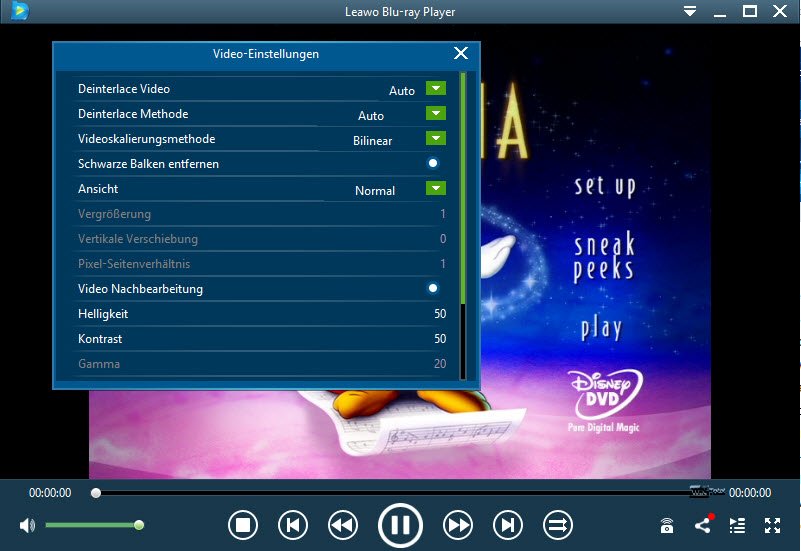Click the Vergrößerung setting row

point(262,213)
